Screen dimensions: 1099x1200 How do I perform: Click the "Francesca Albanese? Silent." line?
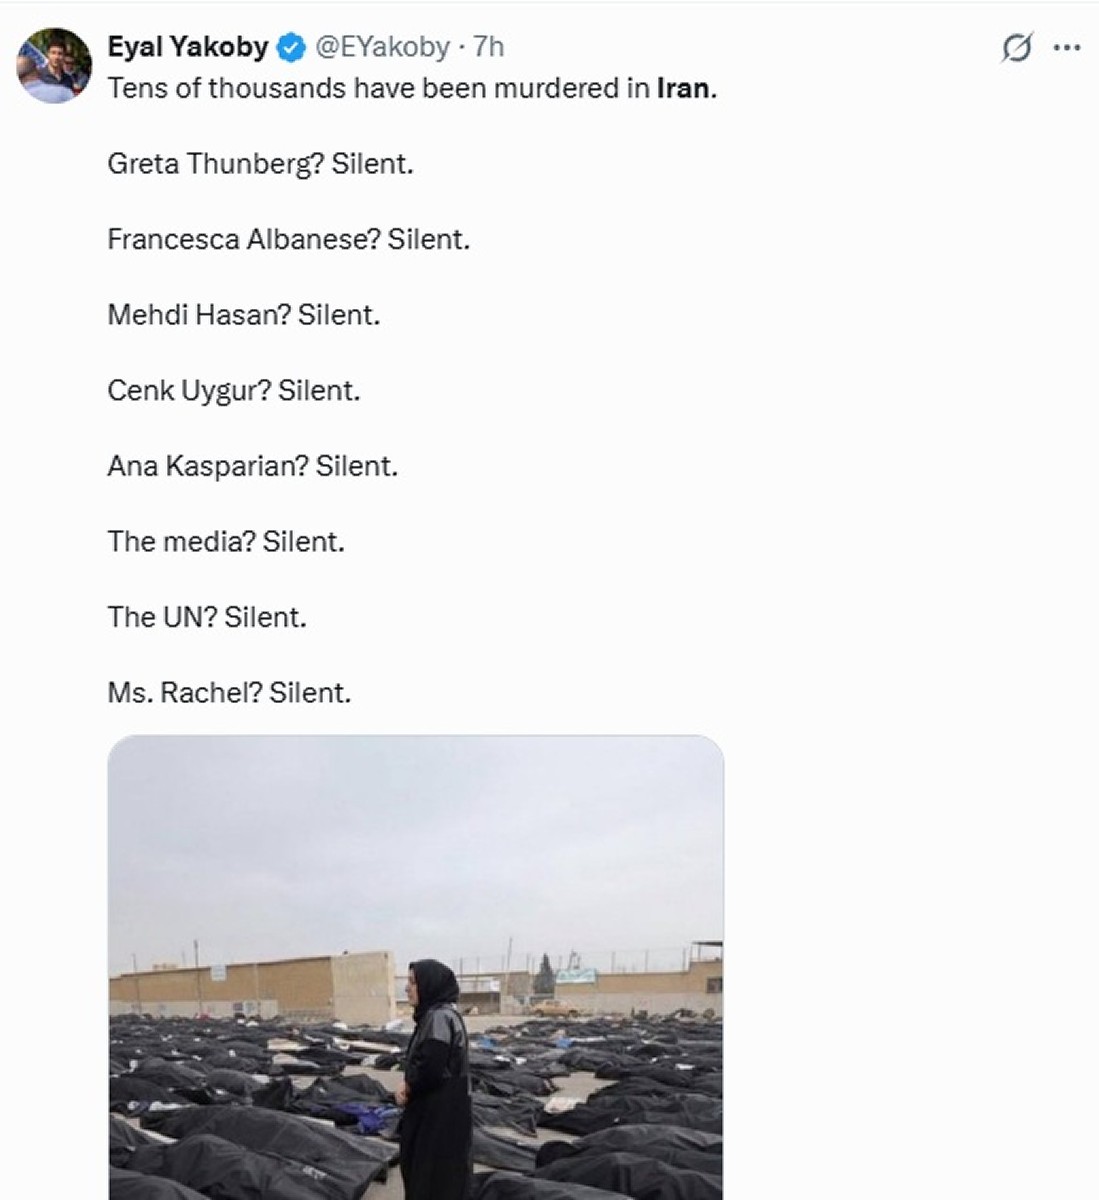tap(288, 240)
